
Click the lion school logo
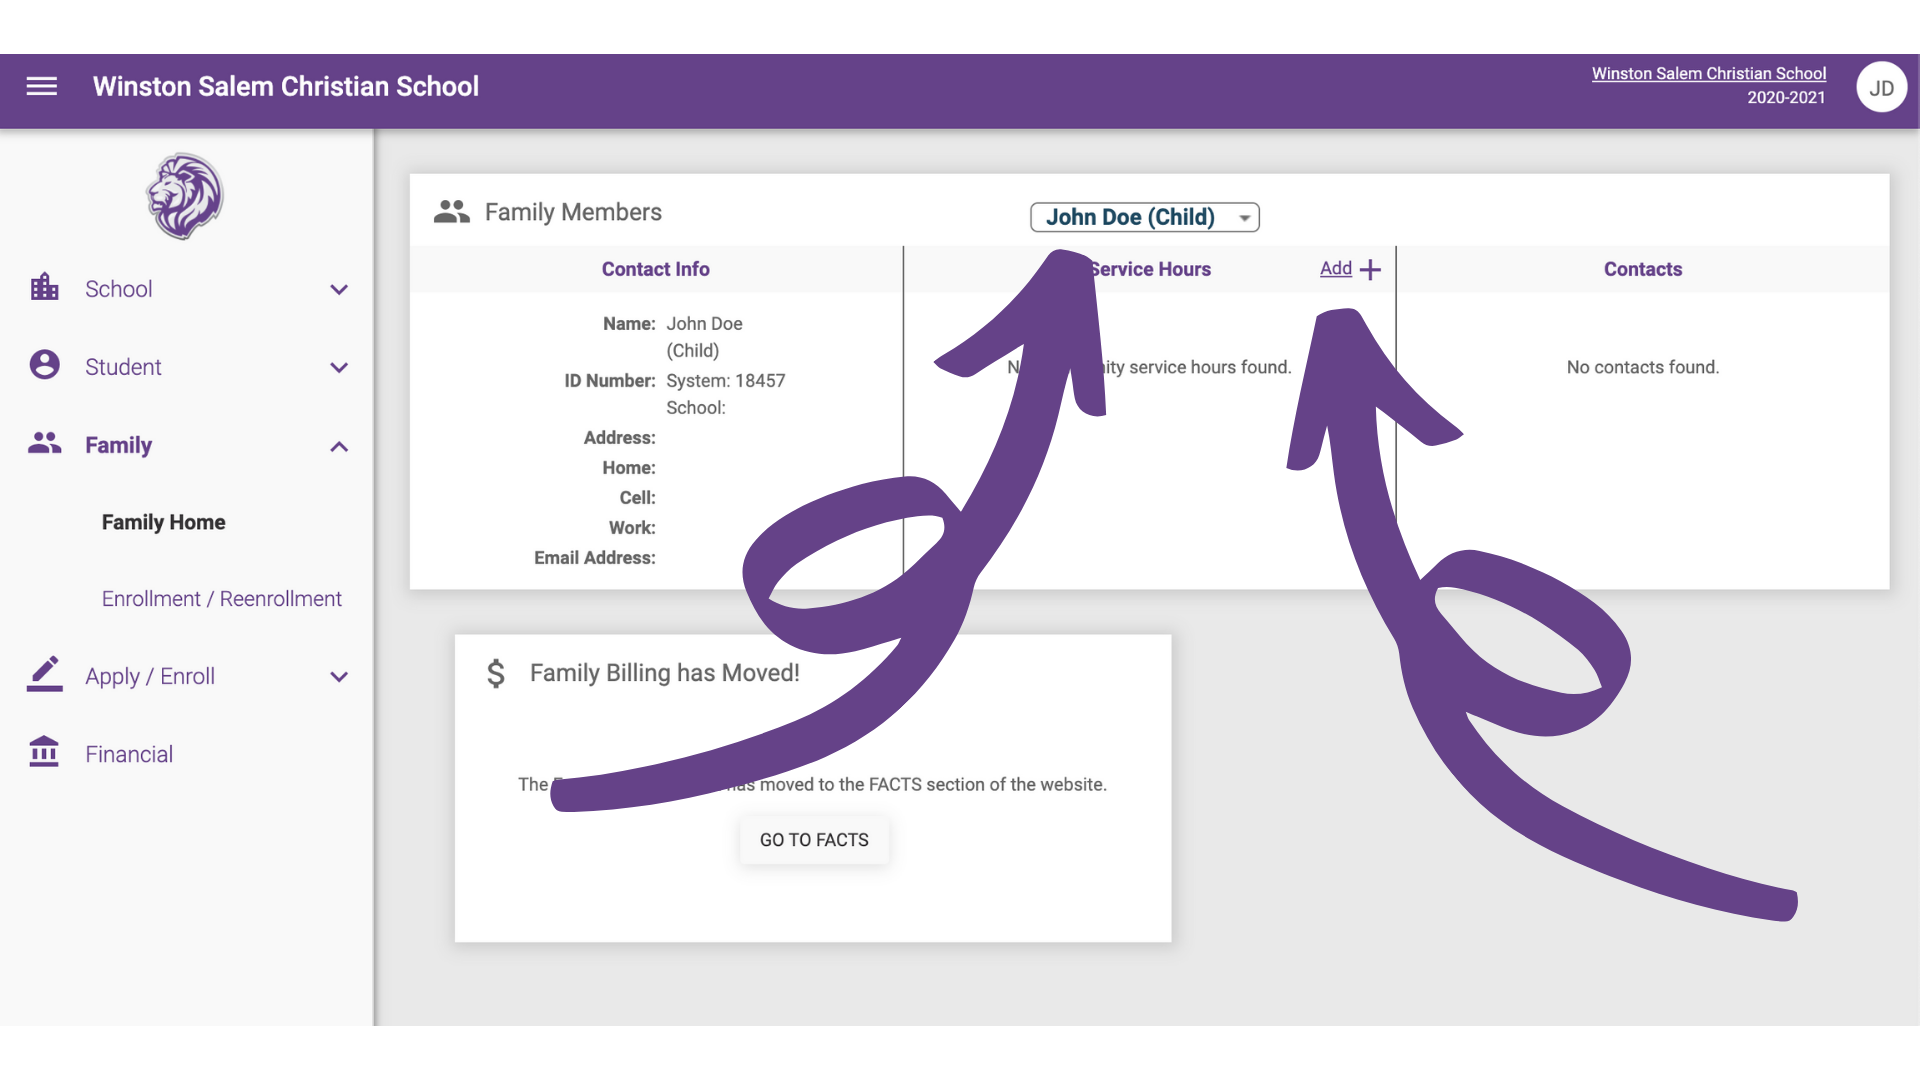tap(185, 196)
